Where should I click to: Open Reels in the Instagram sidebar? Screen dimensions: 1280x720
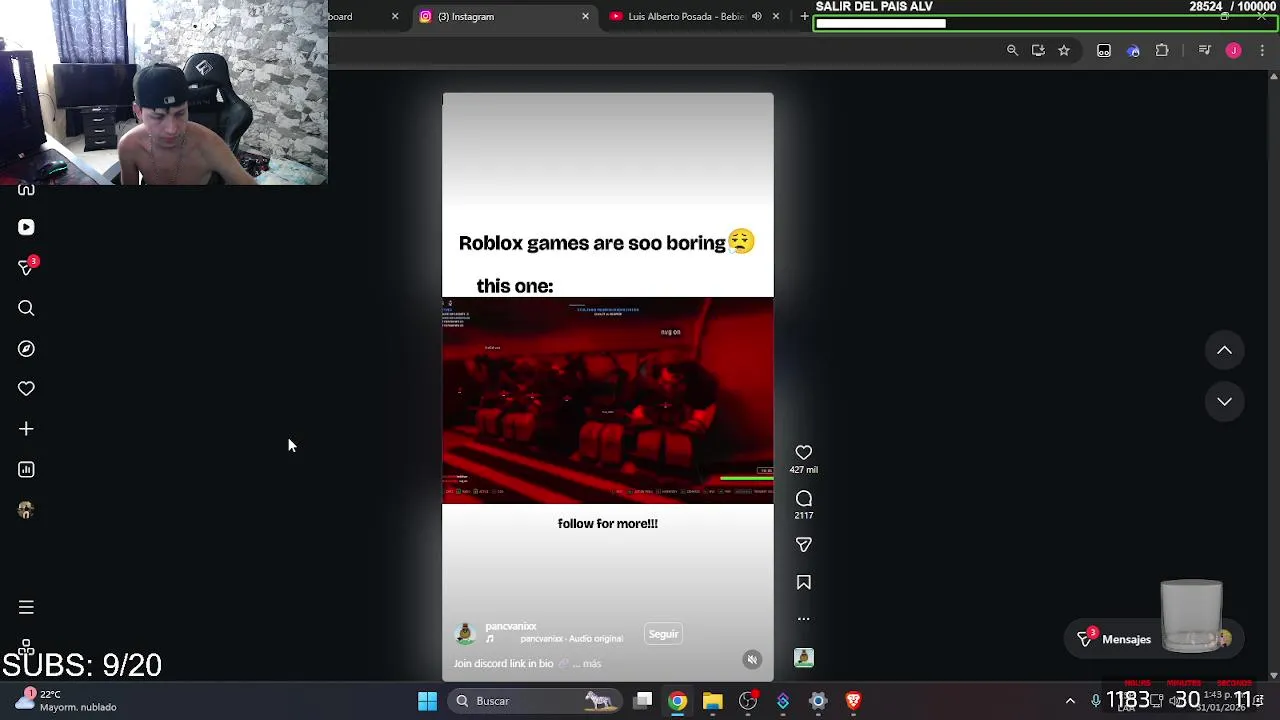(x=26, y=227)
